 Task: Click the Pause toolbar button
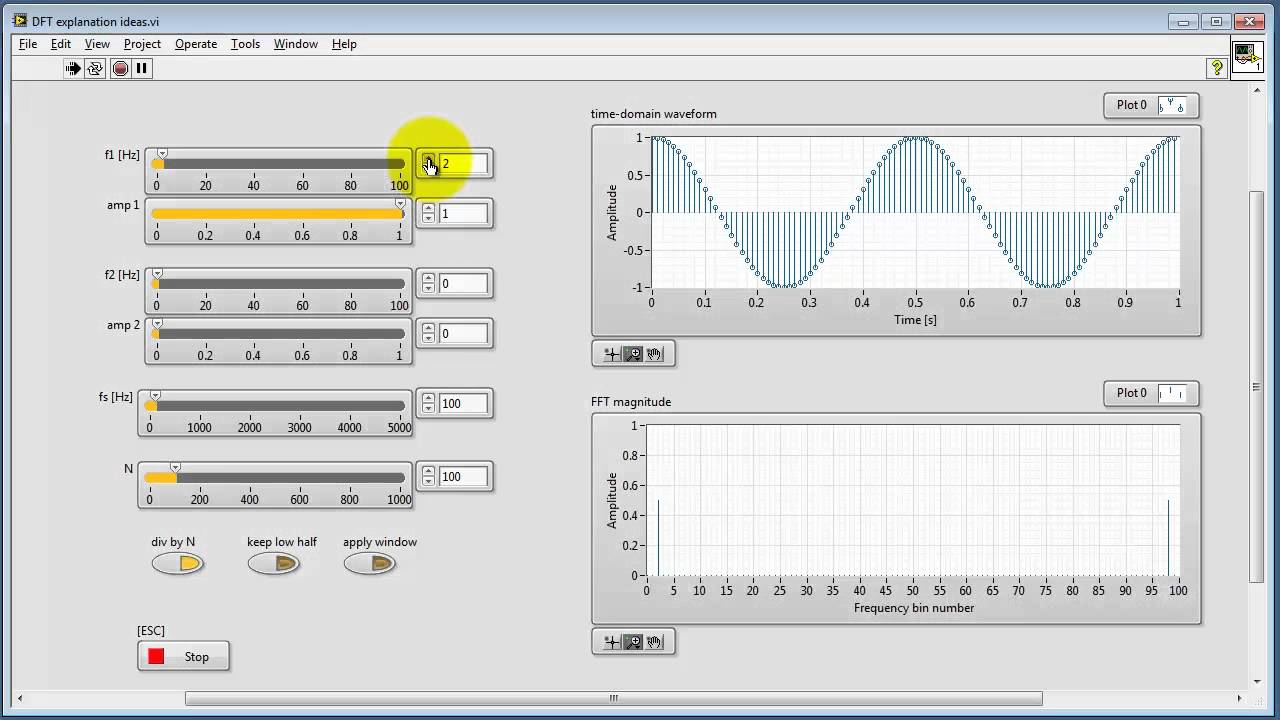point(142,68)
